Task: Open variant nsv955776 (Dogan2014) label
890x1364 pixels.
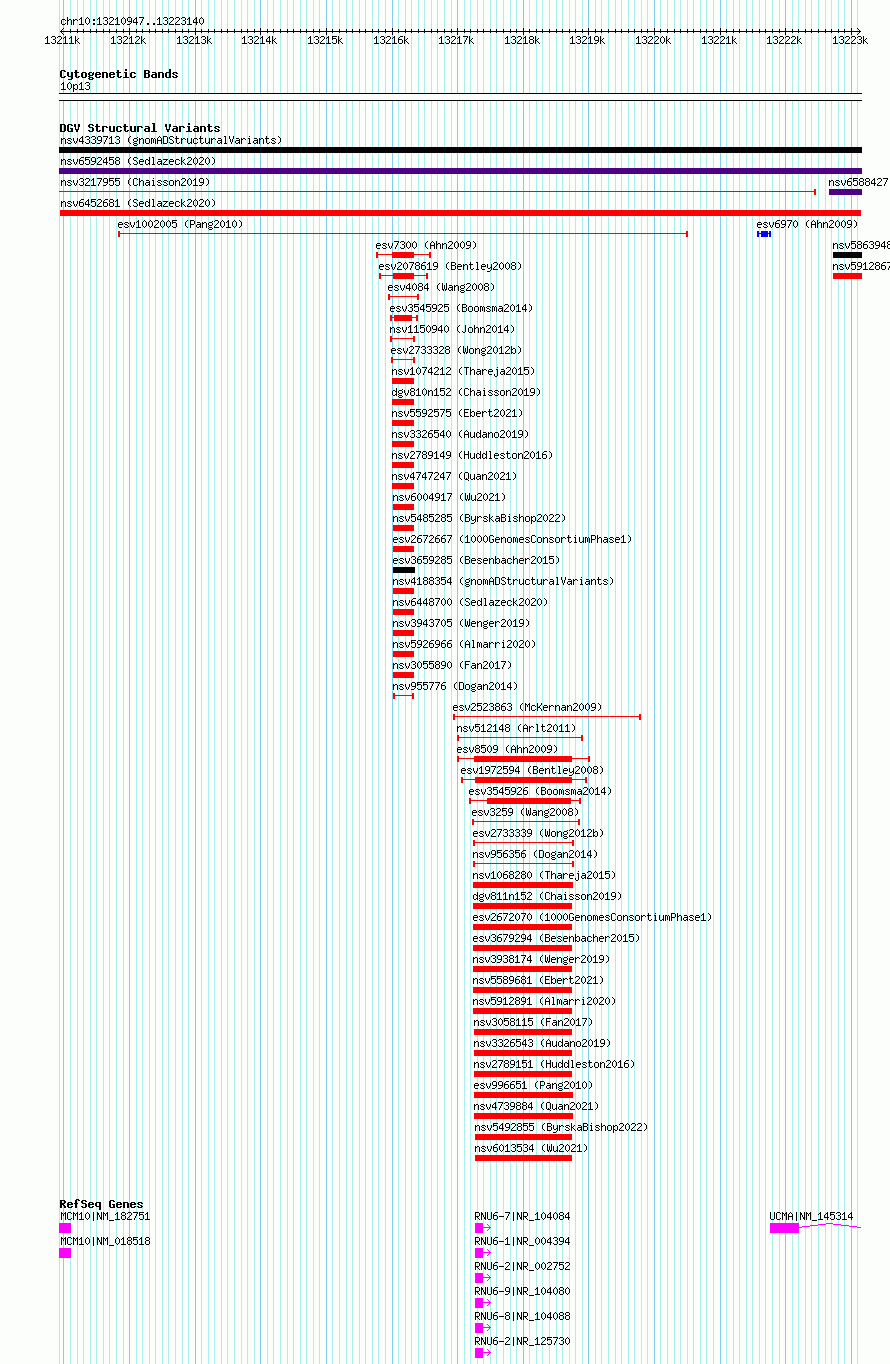Action: click(x=454, y=686)
